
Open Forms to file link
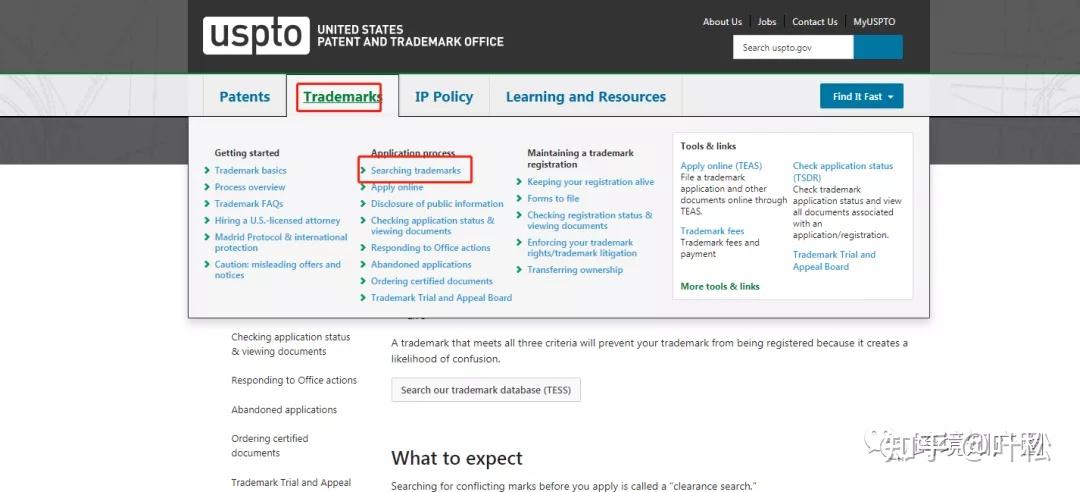coord(553,198)
